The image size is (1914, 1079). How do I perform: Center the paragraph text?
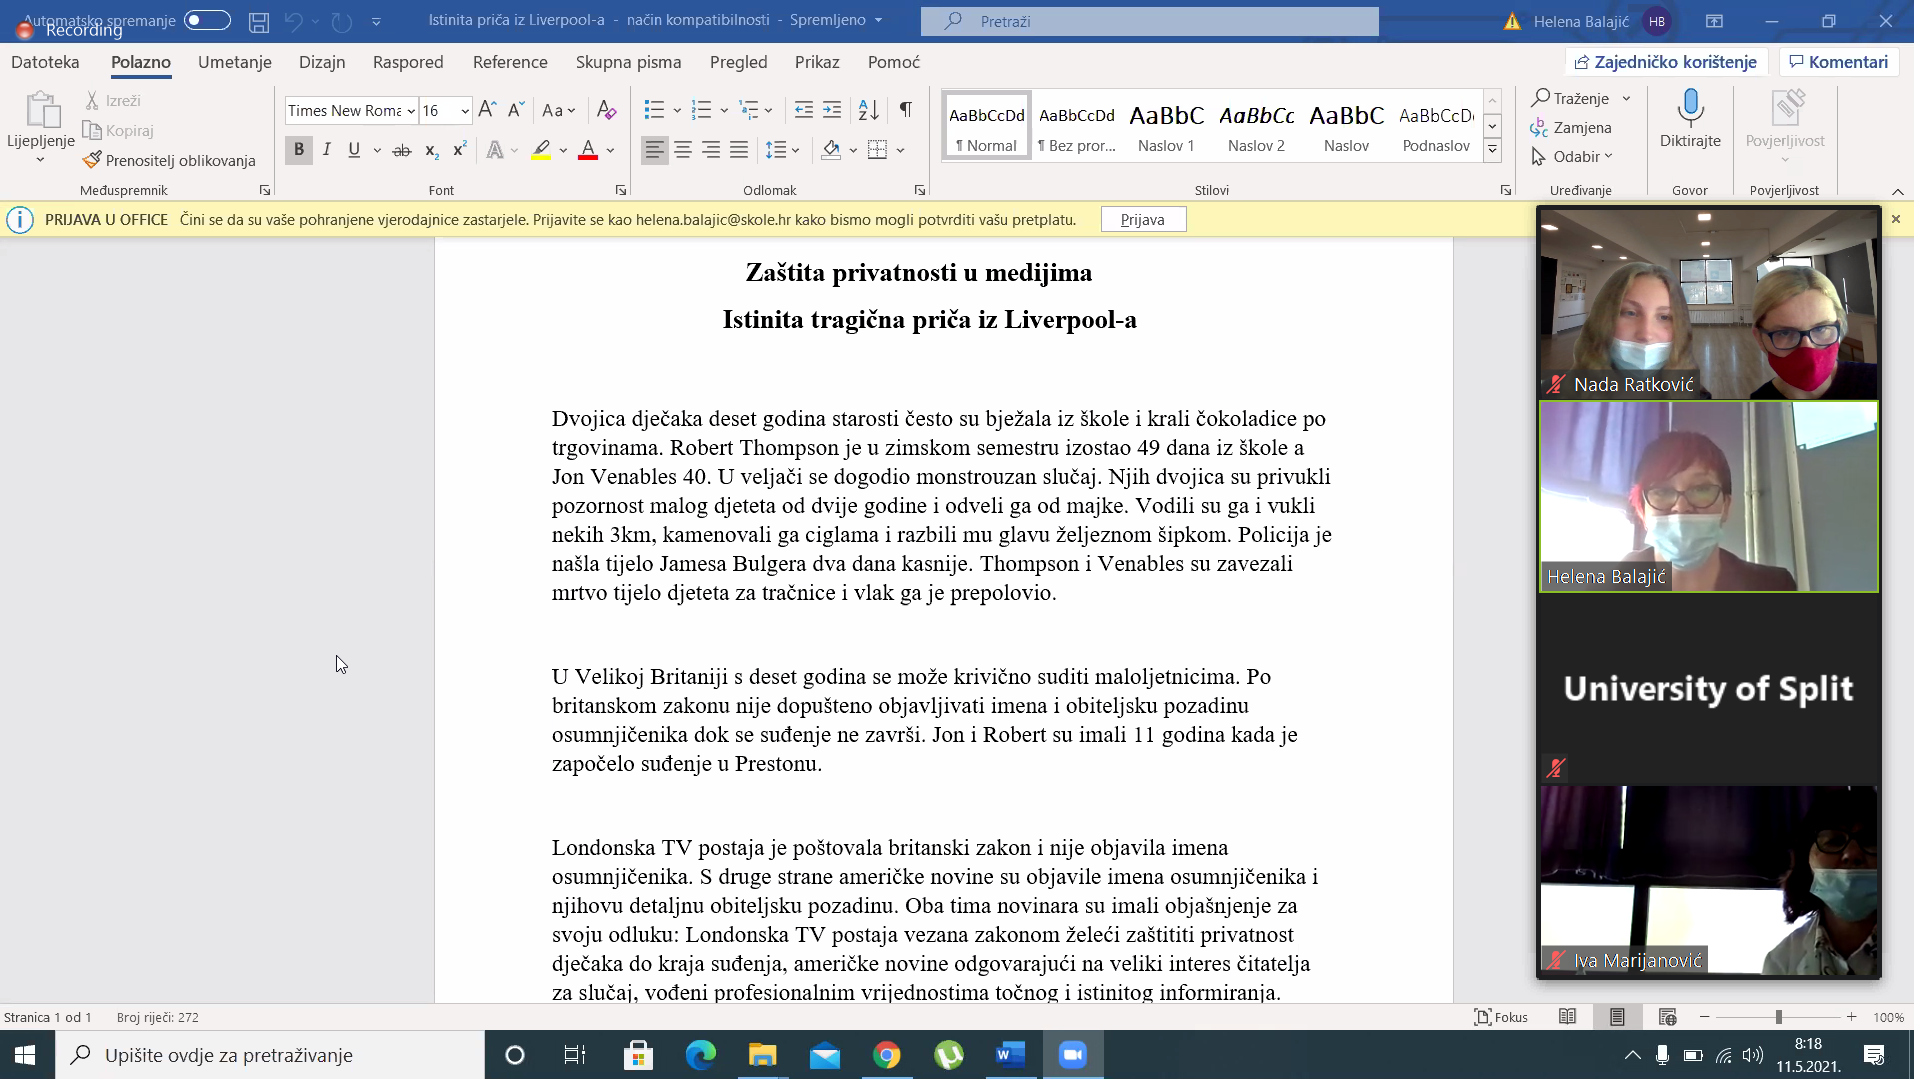(x=683, y=150)
